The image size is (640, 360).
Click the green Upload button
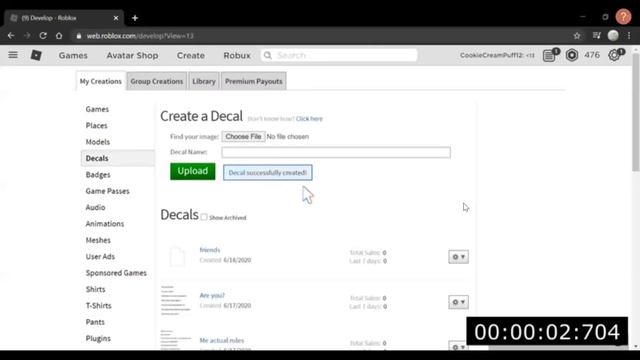pyautogui.click(x=193, y=171)
